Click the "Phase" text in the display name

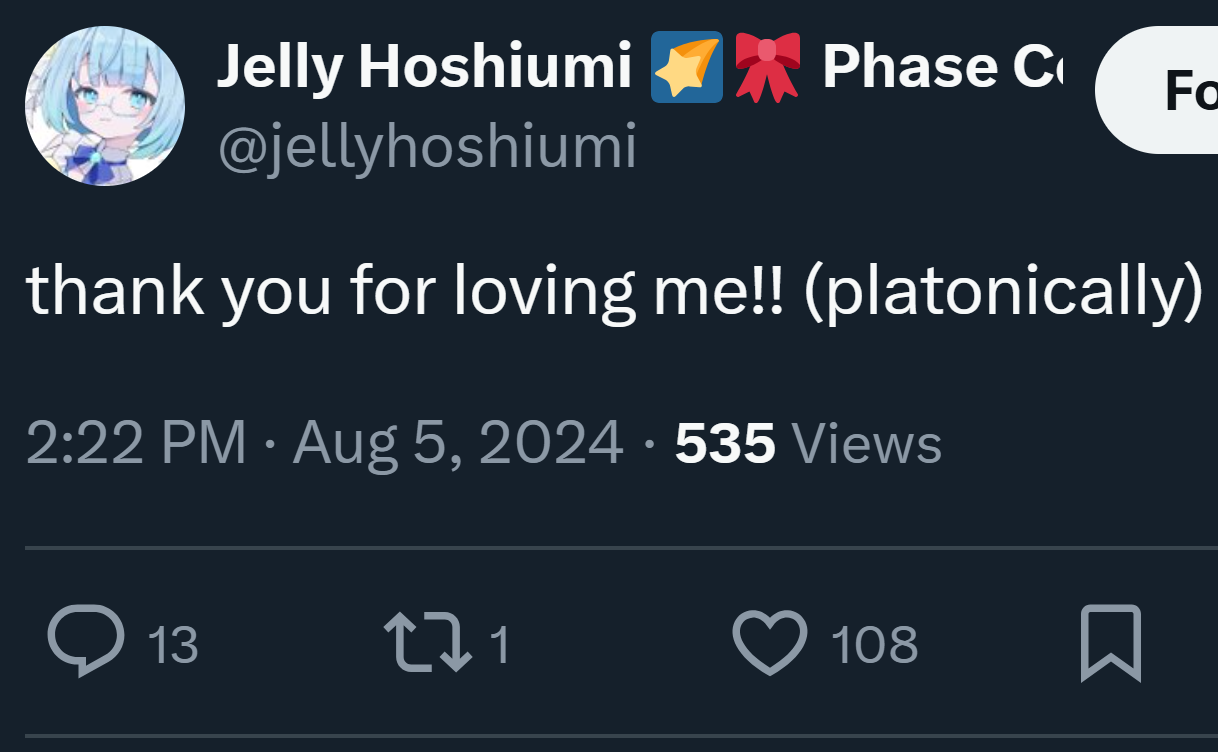pyautogui.click(x=908, y=67)
